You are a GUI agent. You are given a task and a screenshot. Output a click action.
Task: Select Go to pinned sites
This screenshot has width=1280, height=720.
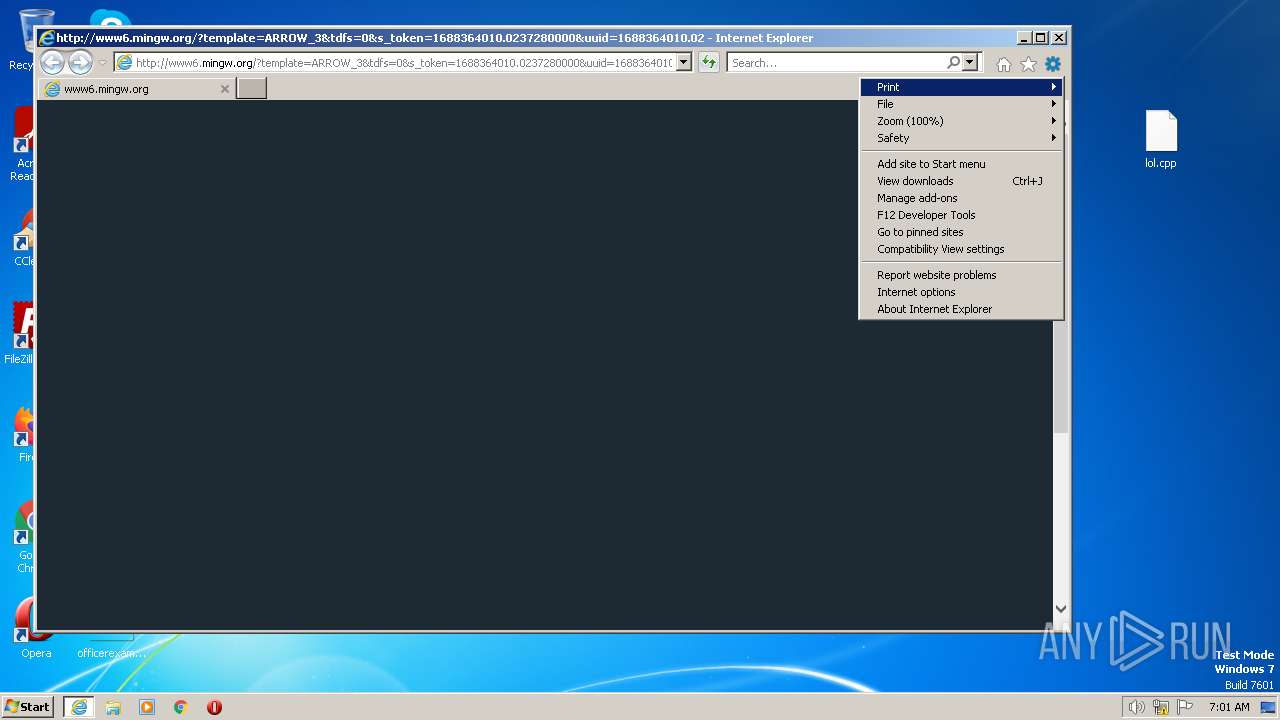[x=961, y=232]
